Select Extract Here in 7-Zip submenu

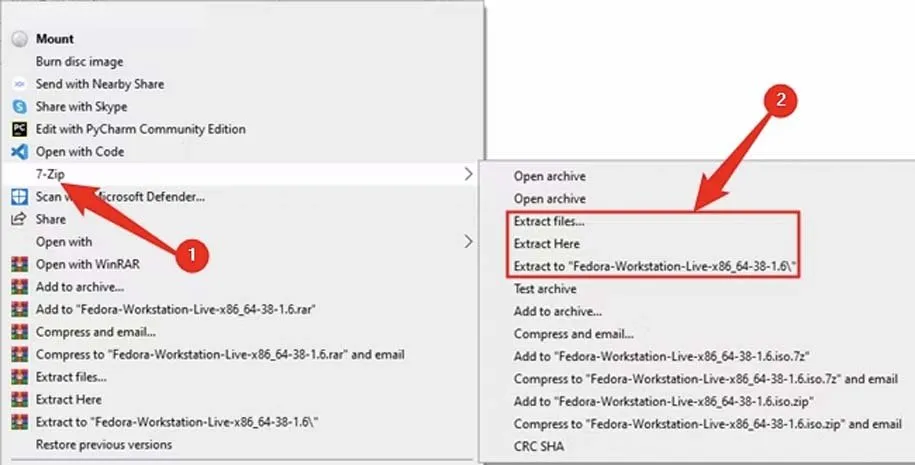point(546,244)
